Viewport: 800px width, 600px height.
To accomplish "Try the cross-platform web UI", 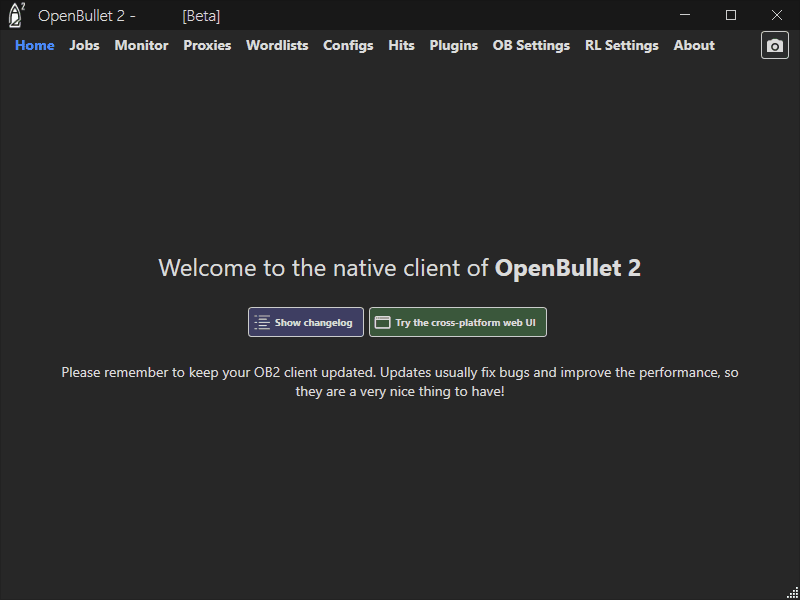I will coord(457,321).
